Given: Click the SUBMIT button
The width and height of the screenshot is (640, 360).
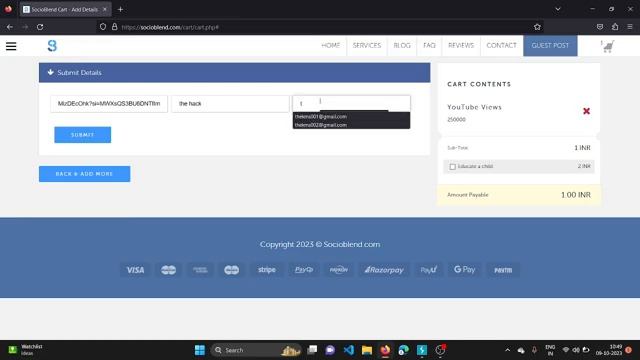Looking at the screenshot, I should coord(82,135).
